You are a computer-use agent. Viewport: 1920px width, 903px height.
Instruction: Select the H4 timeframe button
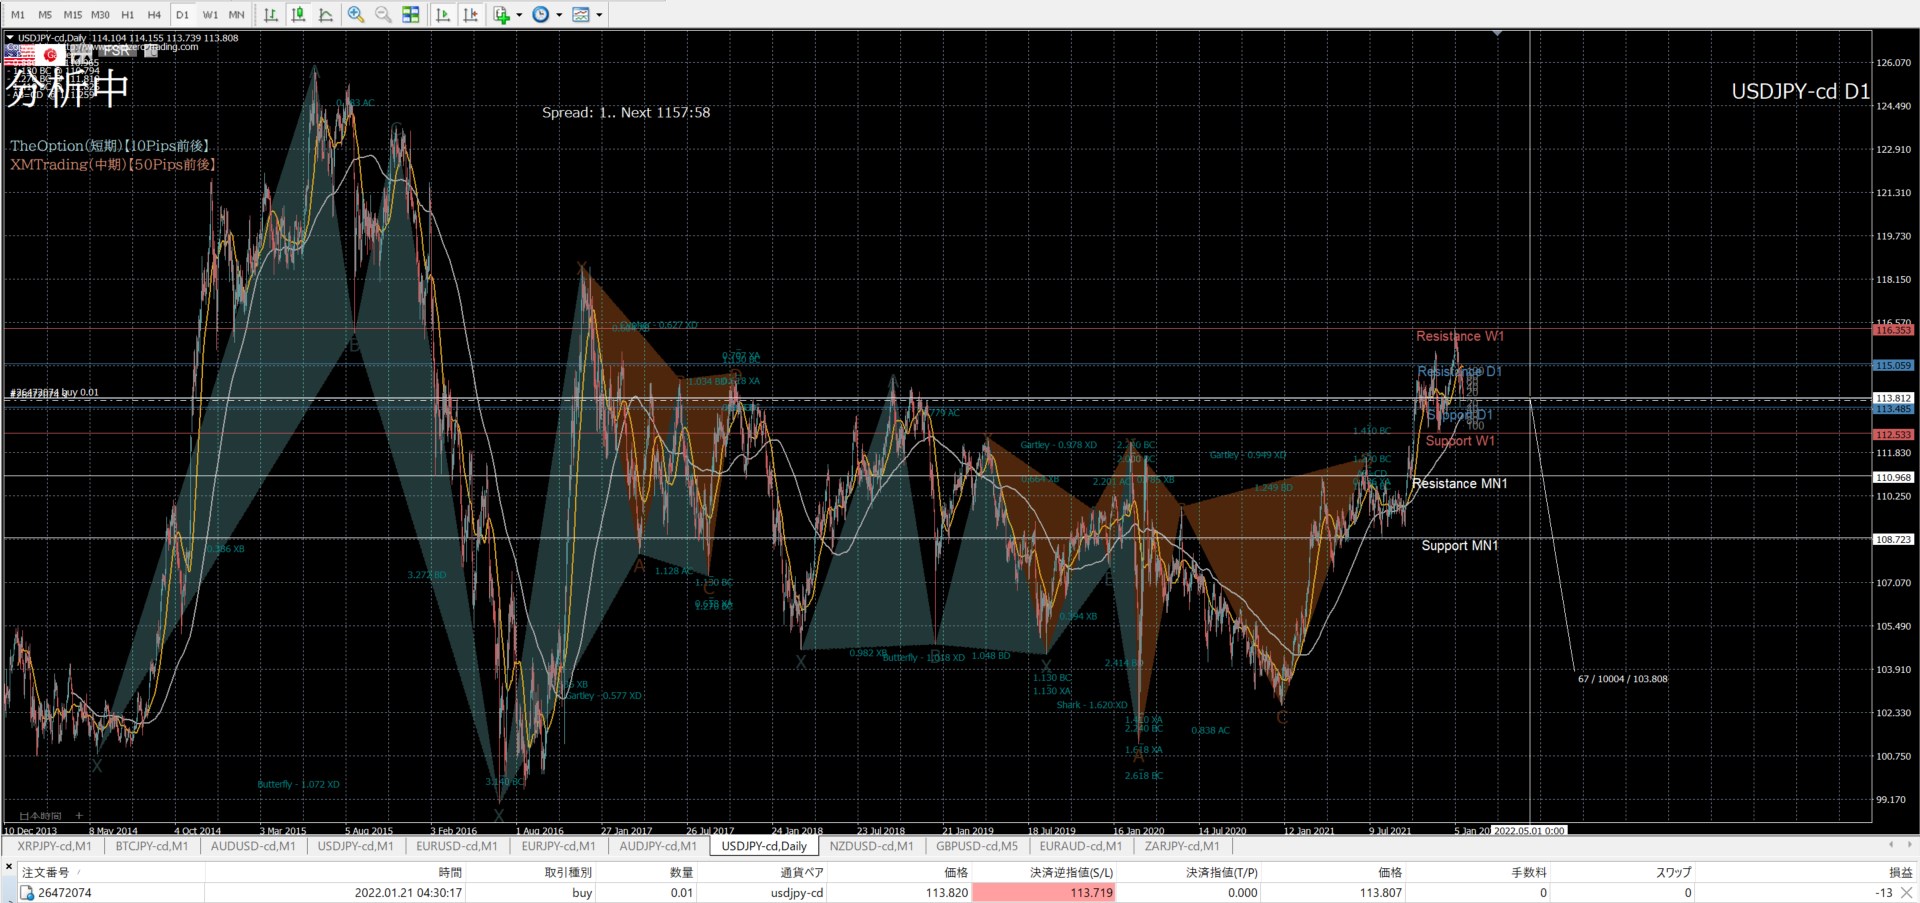coord(154,15)
